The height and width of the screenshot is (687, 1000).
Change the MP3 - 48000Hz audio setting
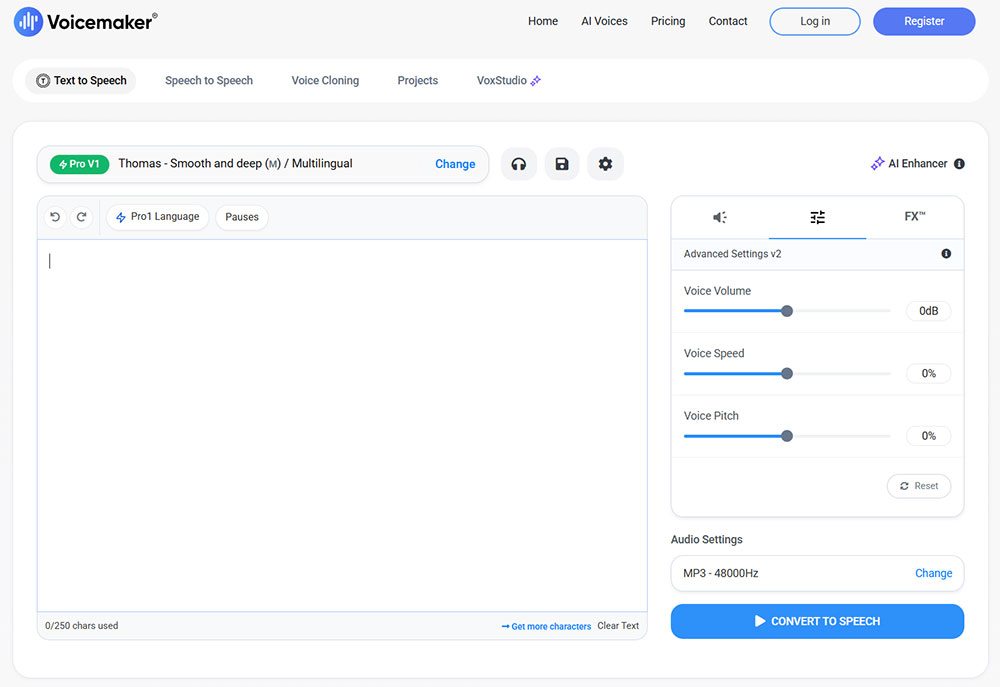(x=934, y=573)
